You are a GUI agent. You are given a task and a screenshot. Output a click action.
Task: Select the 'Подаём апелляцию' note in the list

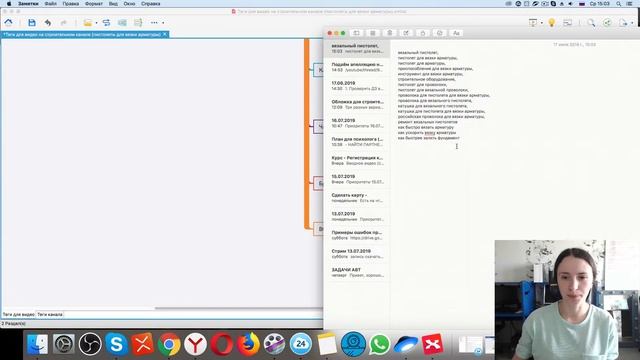357,67
